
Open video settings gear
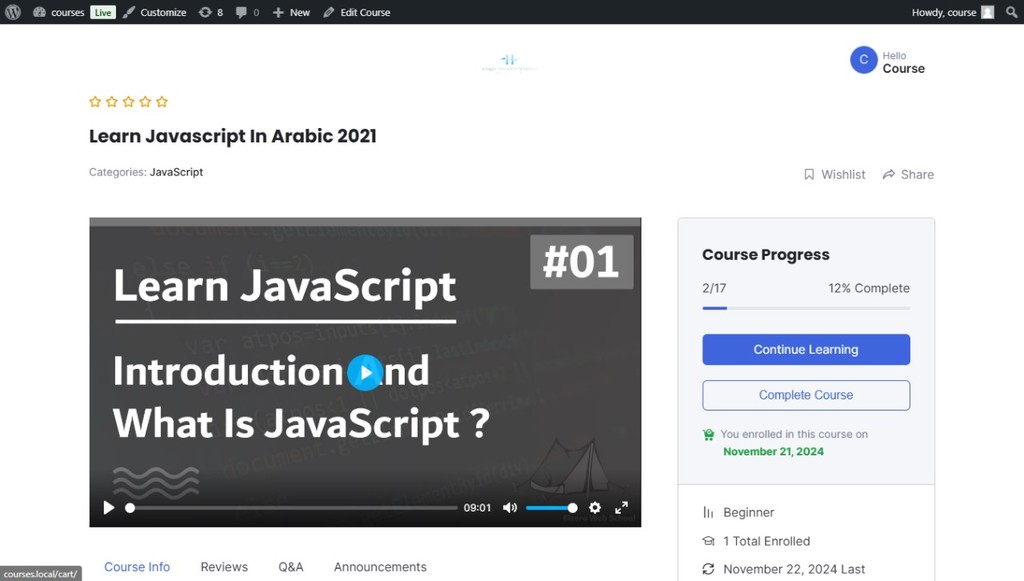click(x=595, y=507)
